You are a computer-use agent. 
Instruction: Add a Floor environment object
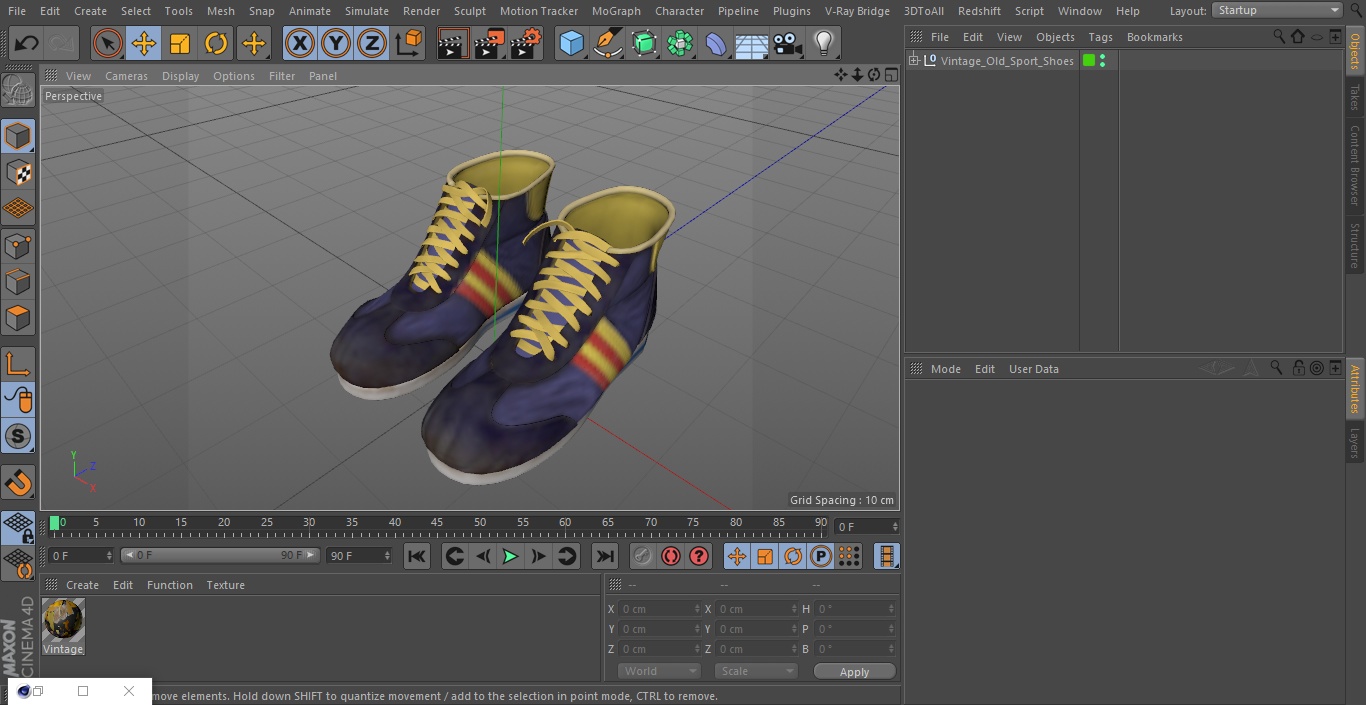coord(752,43)
